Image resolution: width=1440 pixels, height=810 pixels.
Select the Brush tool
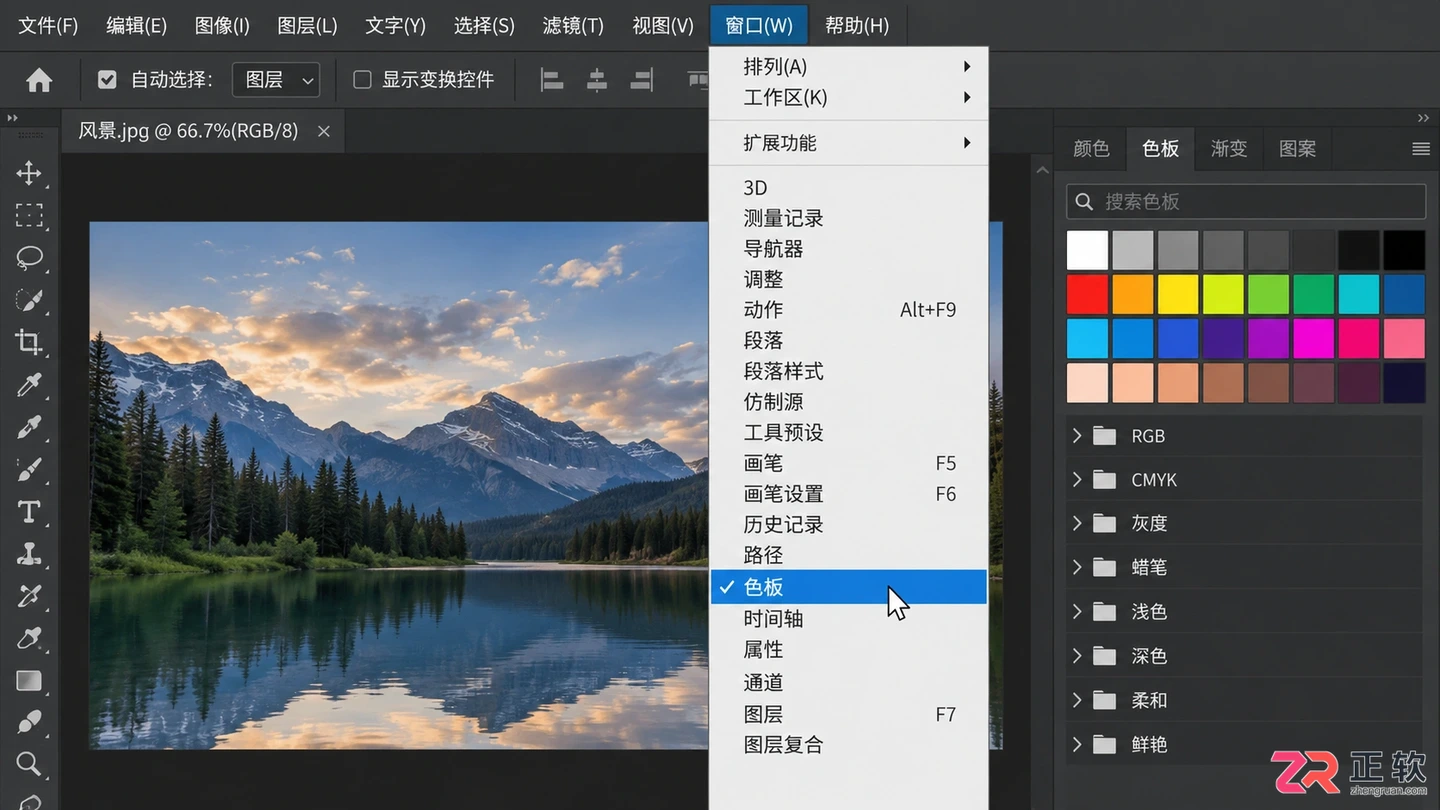tap(29, 469)
